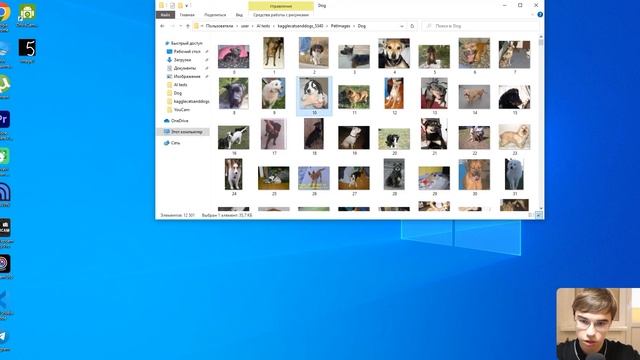
Task: Expand breadcrumb chevron after user
Action: [x=252, y=26]
